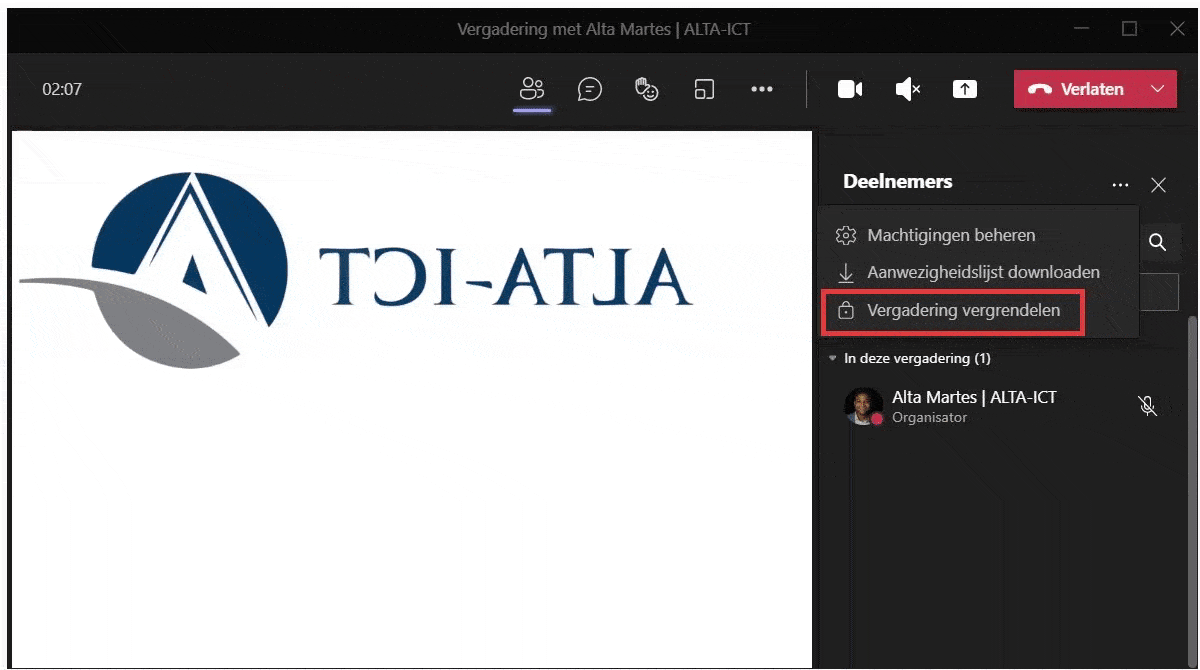This screenshot has height=670, width=1200.
Task: Open the settings gear next to Machtigingen beheren
Action: pyautogui.click(x=845, y=234)
